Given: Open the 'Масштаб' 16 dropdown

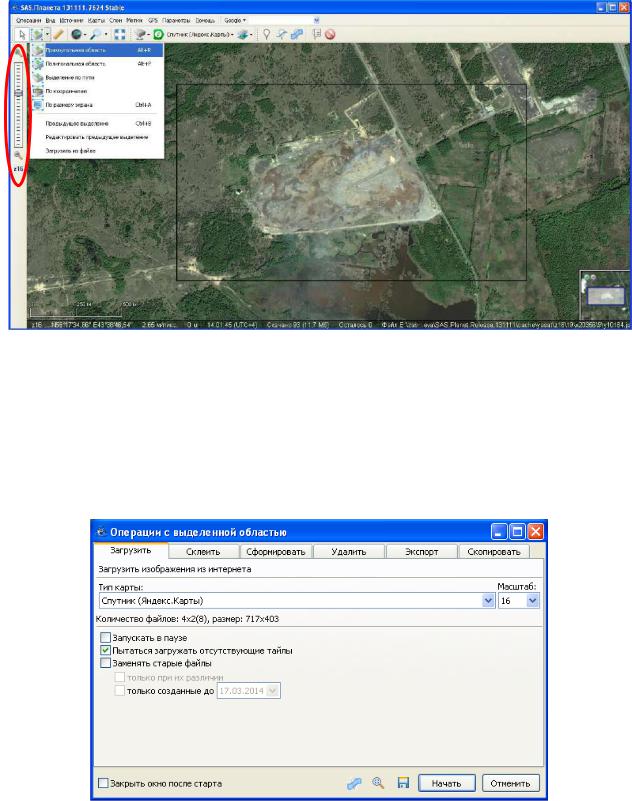Looking at the screenshot, I should coord(532,601).
